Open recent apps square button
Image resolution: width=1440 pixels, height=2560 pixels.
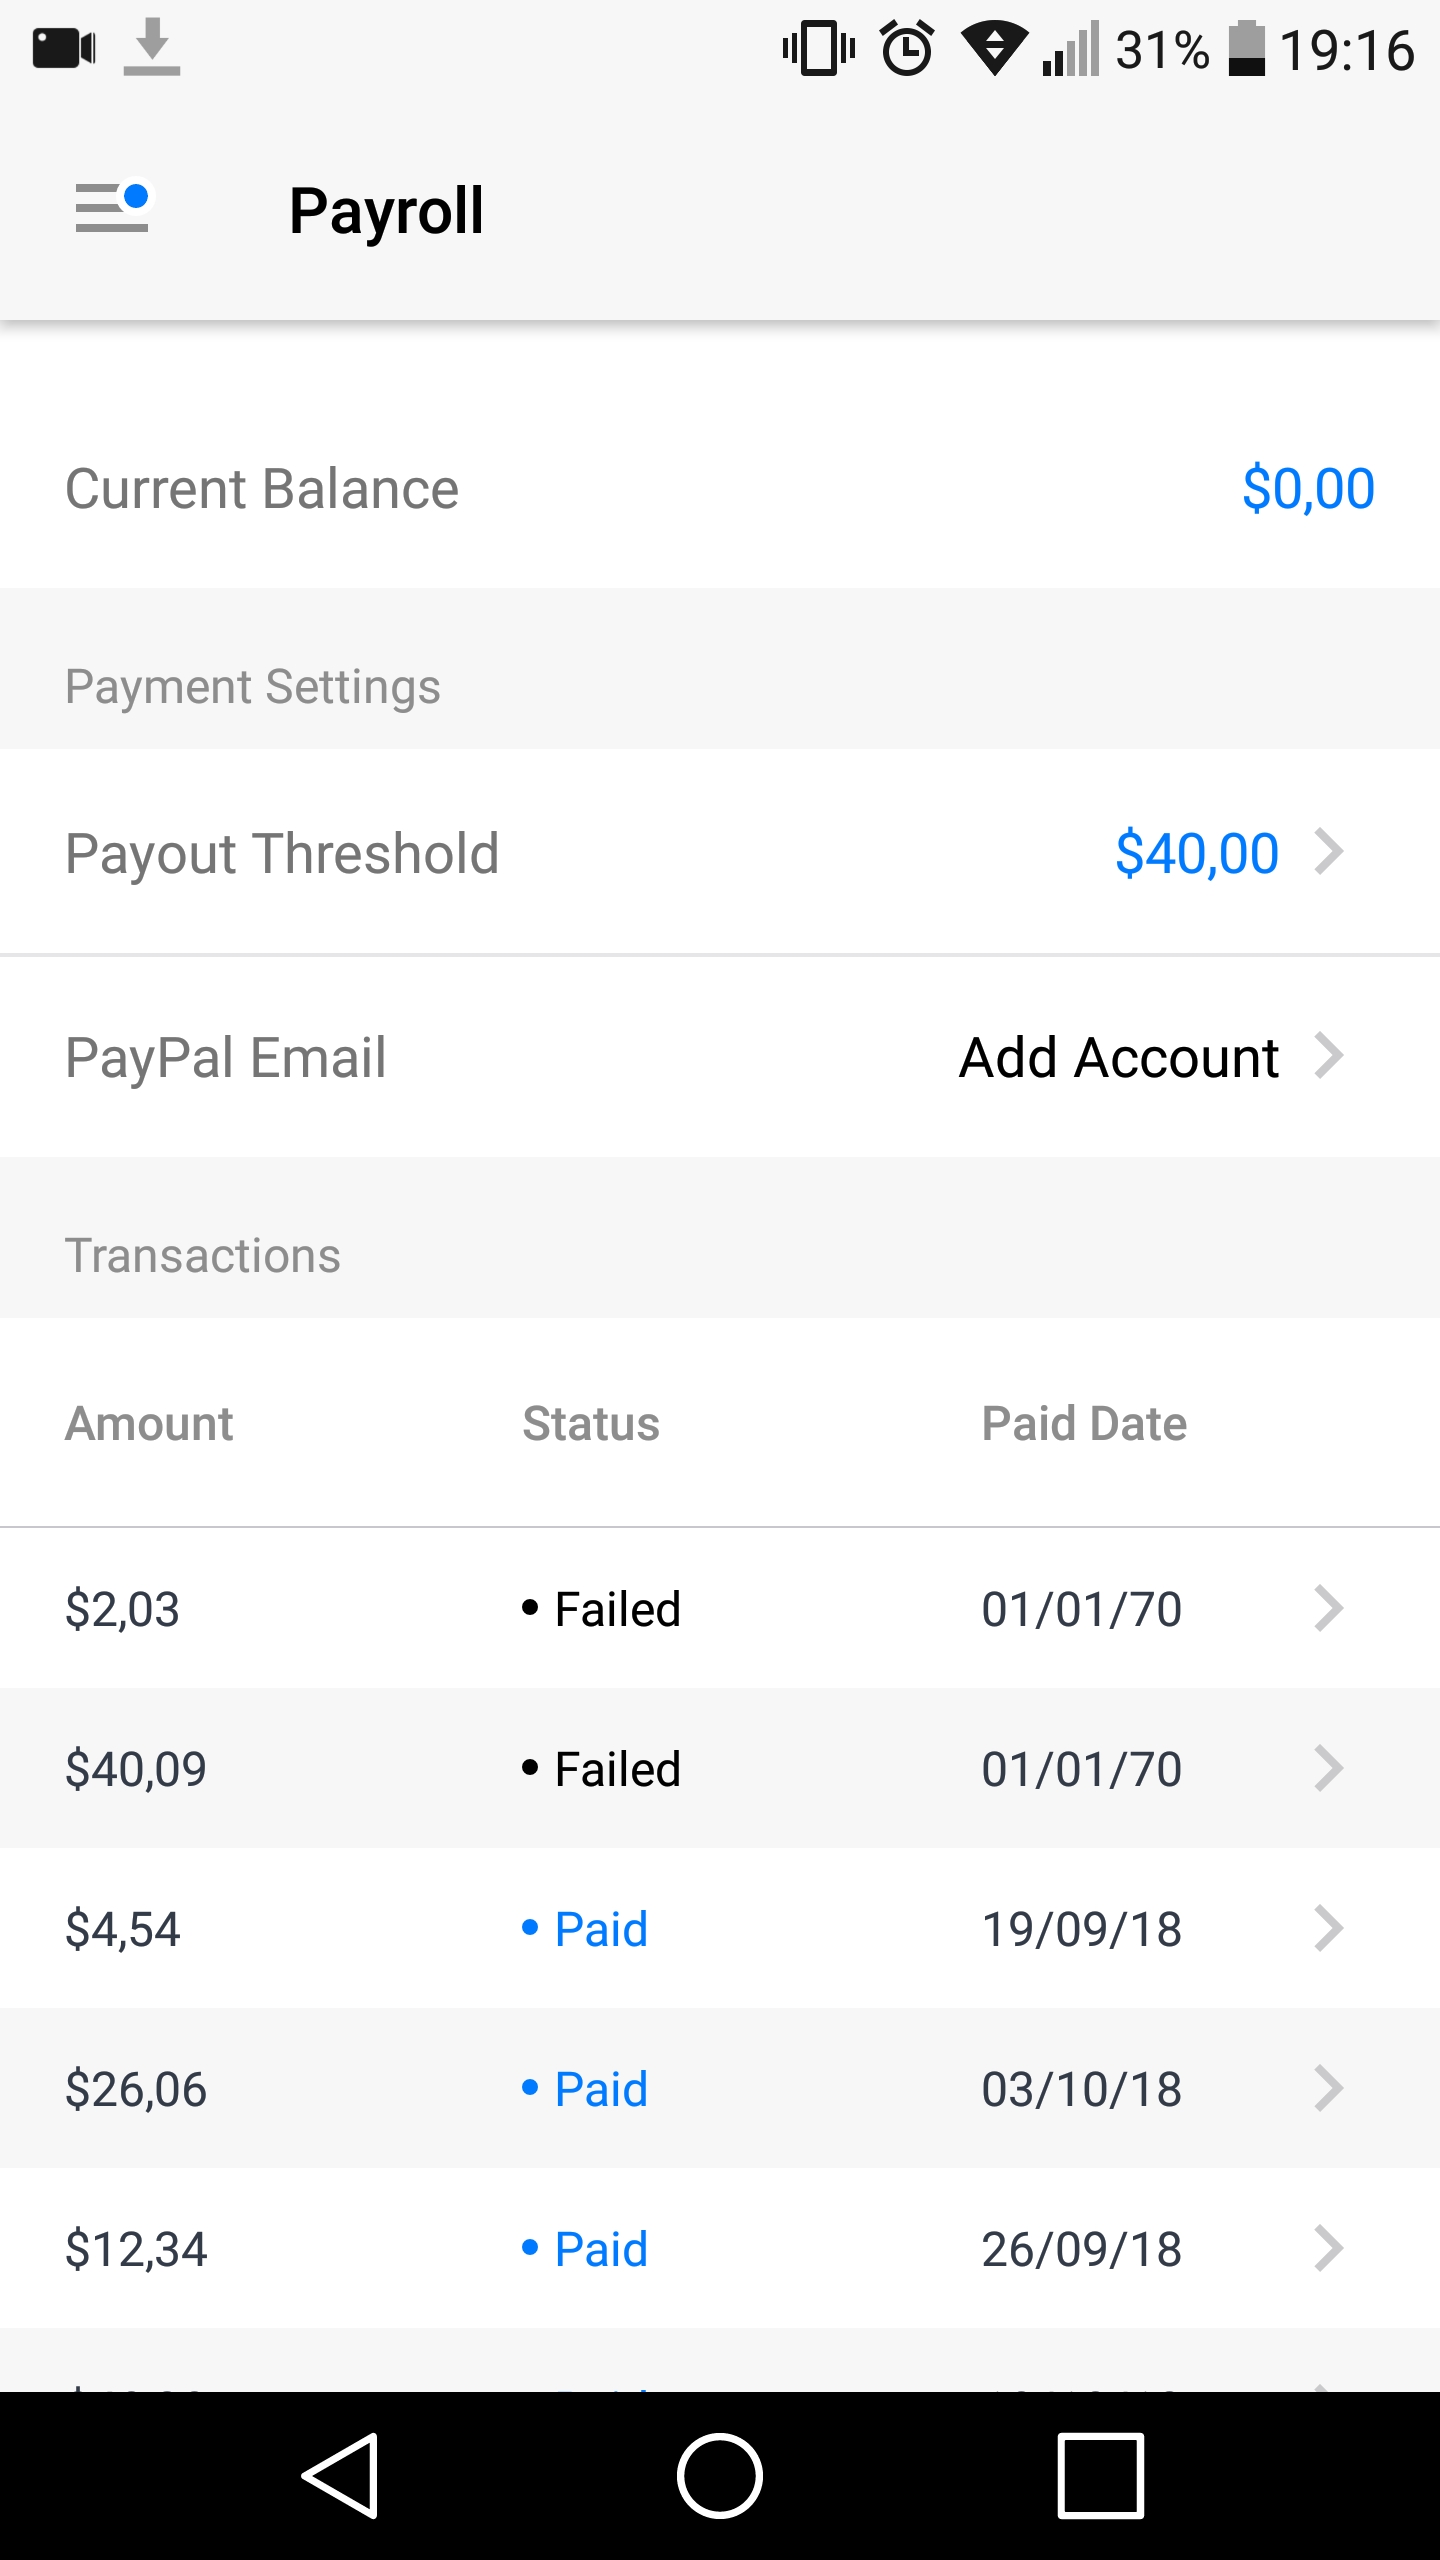[1100, 2475]
